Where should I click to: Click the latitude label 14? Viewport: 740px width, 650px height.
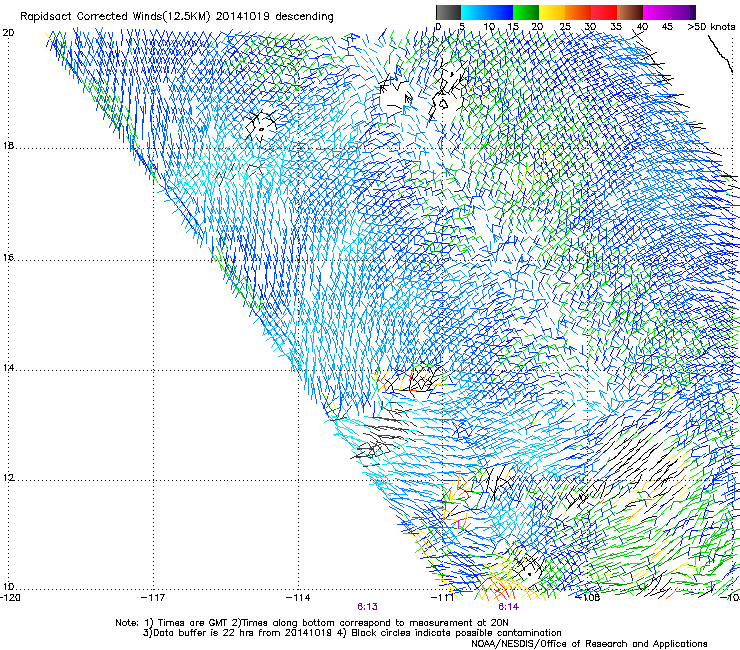[8, 368]
